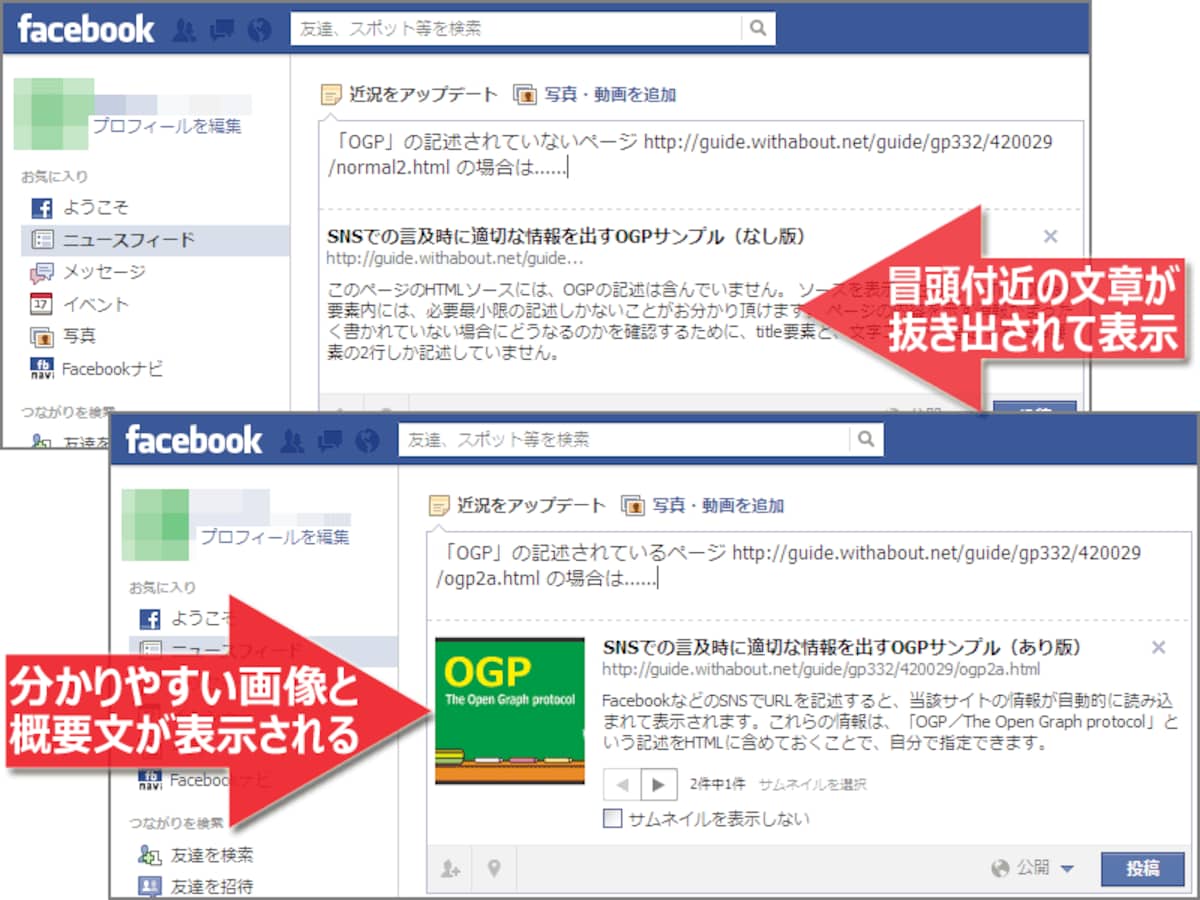1200x900 pixels.
Task: Click the location pin icon in front composer
Action: [494, 869]
